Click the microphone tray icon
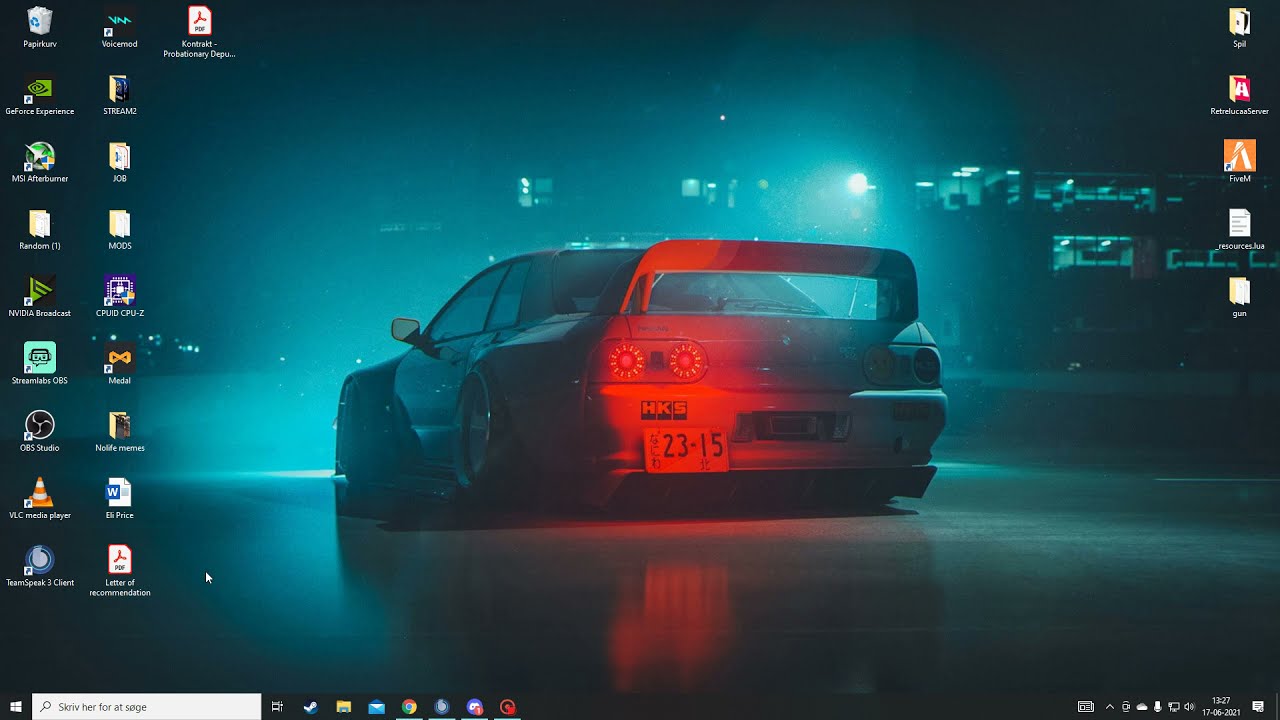The image size is (1280, 720). [x=1157, y=707]
